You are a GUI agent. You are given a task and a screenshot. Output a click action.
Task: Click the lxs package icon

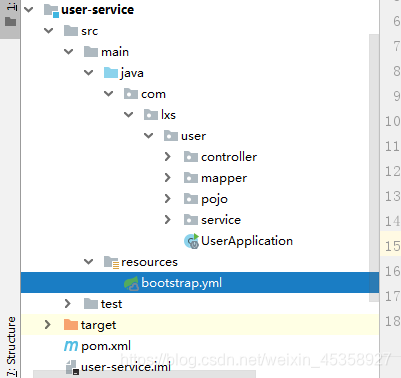coord(151,115)
